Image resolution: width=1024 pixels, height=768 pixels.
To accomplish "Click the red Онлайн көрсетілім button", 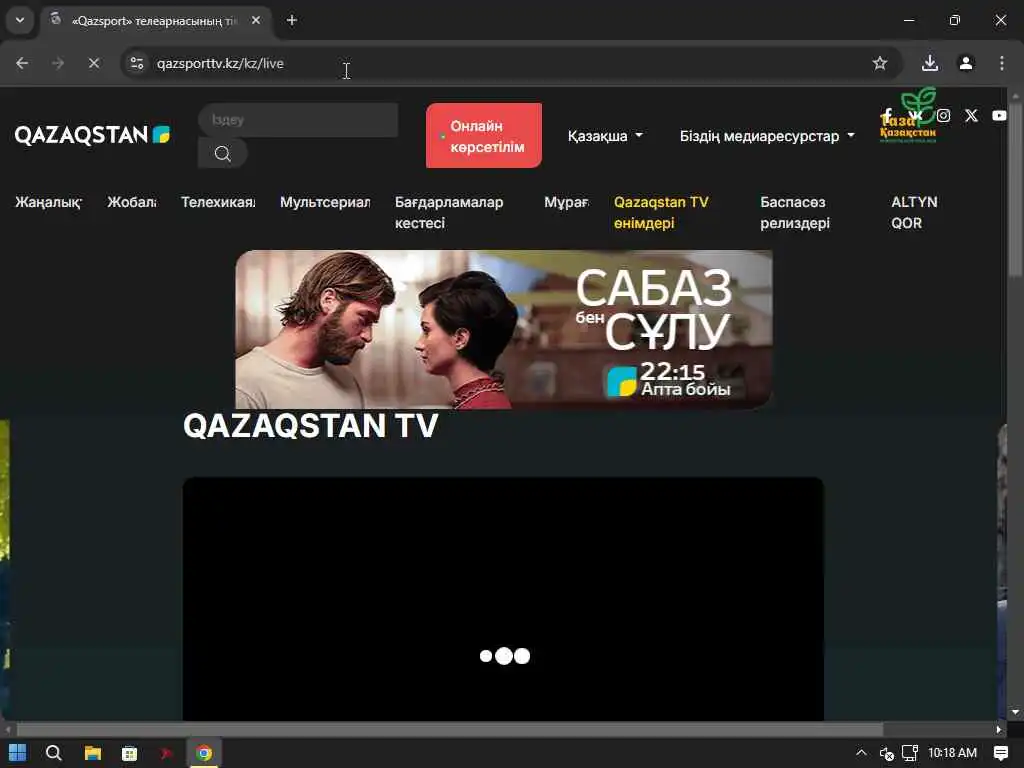I will (484, 135).
